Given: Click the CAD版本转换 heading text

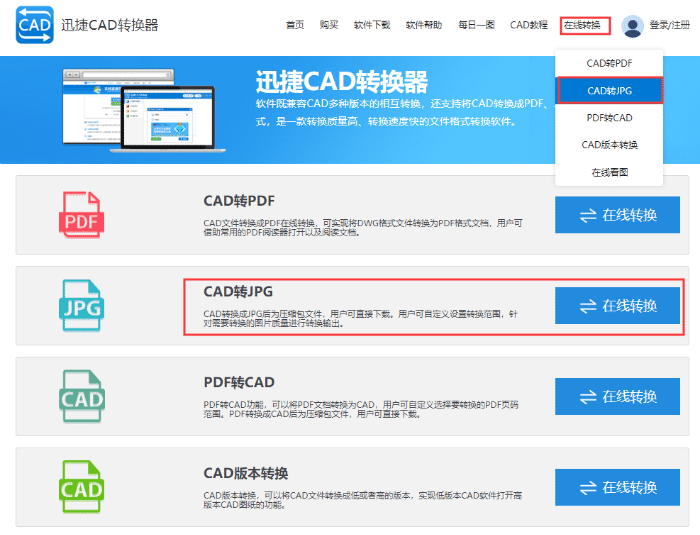Looking at the screenshot, I should coord(246,473).
